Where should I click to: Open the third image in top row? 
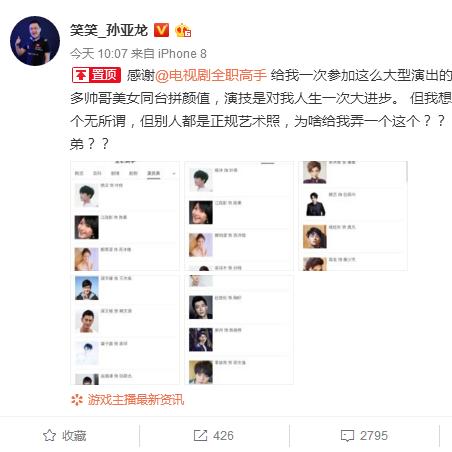[353, 216]
